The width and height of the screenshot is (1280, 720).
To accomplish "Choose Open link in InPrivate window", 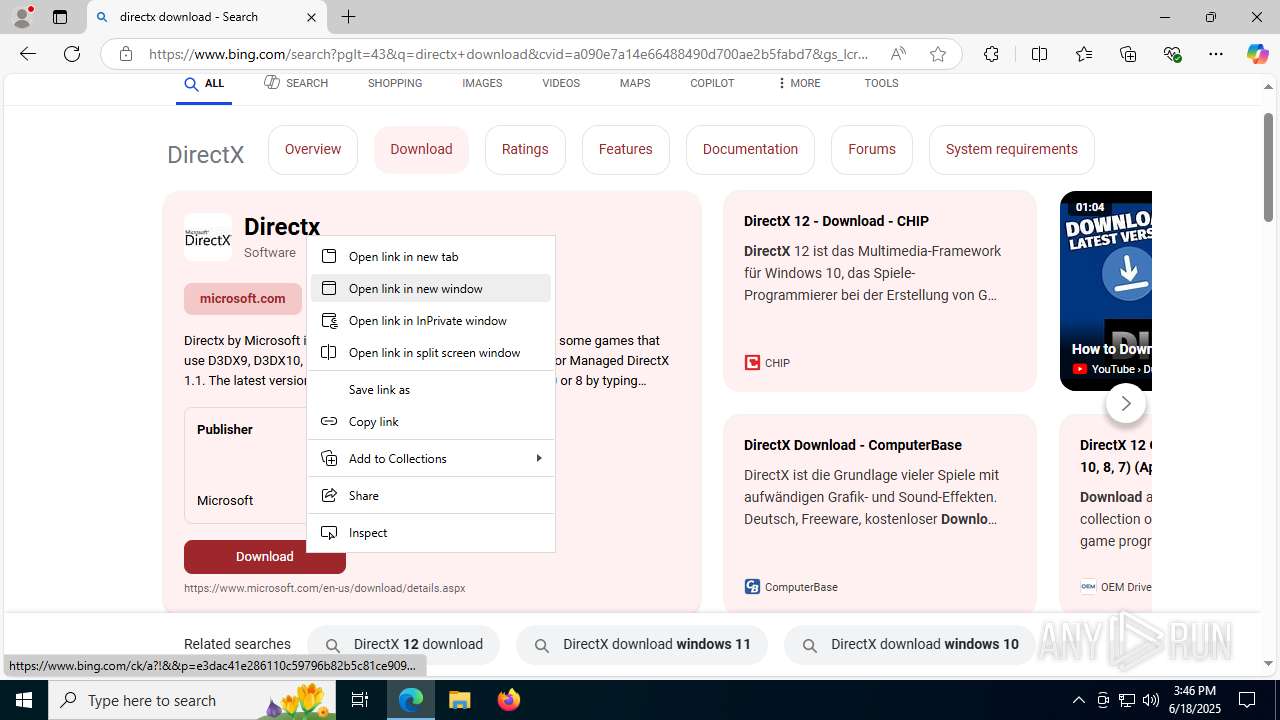I will tap(431, 320).
